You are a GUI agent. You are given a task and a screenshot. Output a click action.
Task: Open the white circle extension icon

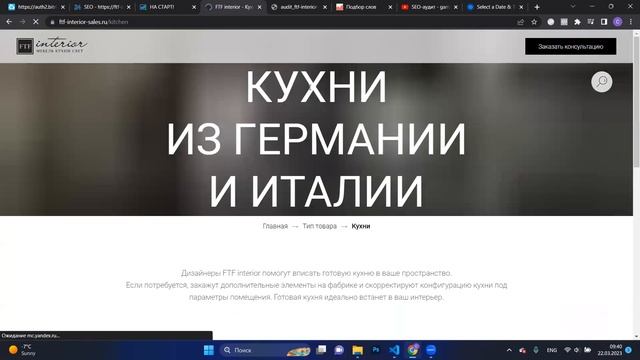click(x=551, y=22)
